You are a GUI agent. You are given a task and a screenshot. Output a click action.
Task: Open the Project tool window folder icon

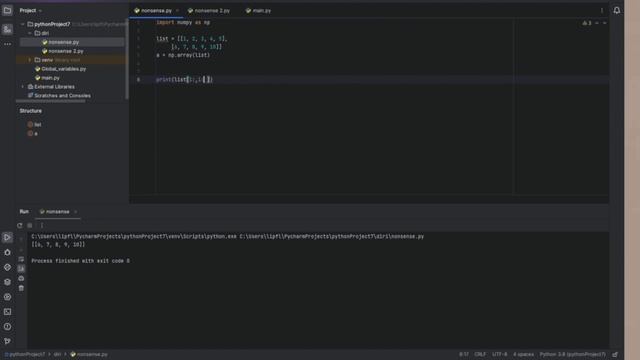click(7, 10)
